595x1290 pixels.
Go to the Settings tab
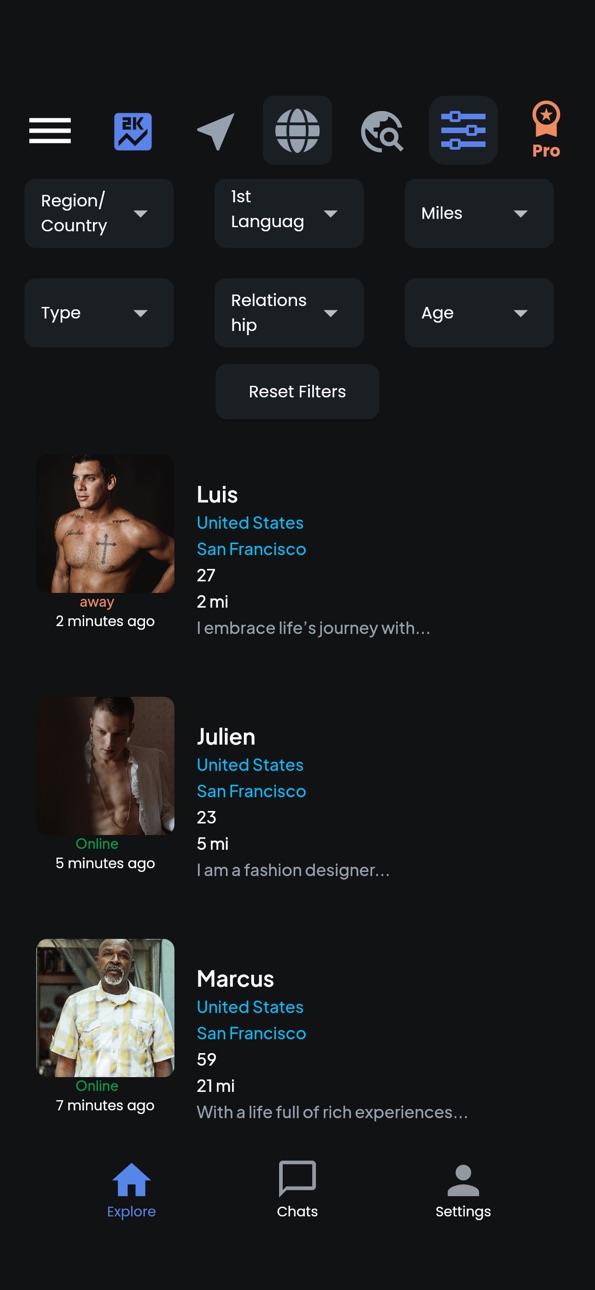[463, 1190]
